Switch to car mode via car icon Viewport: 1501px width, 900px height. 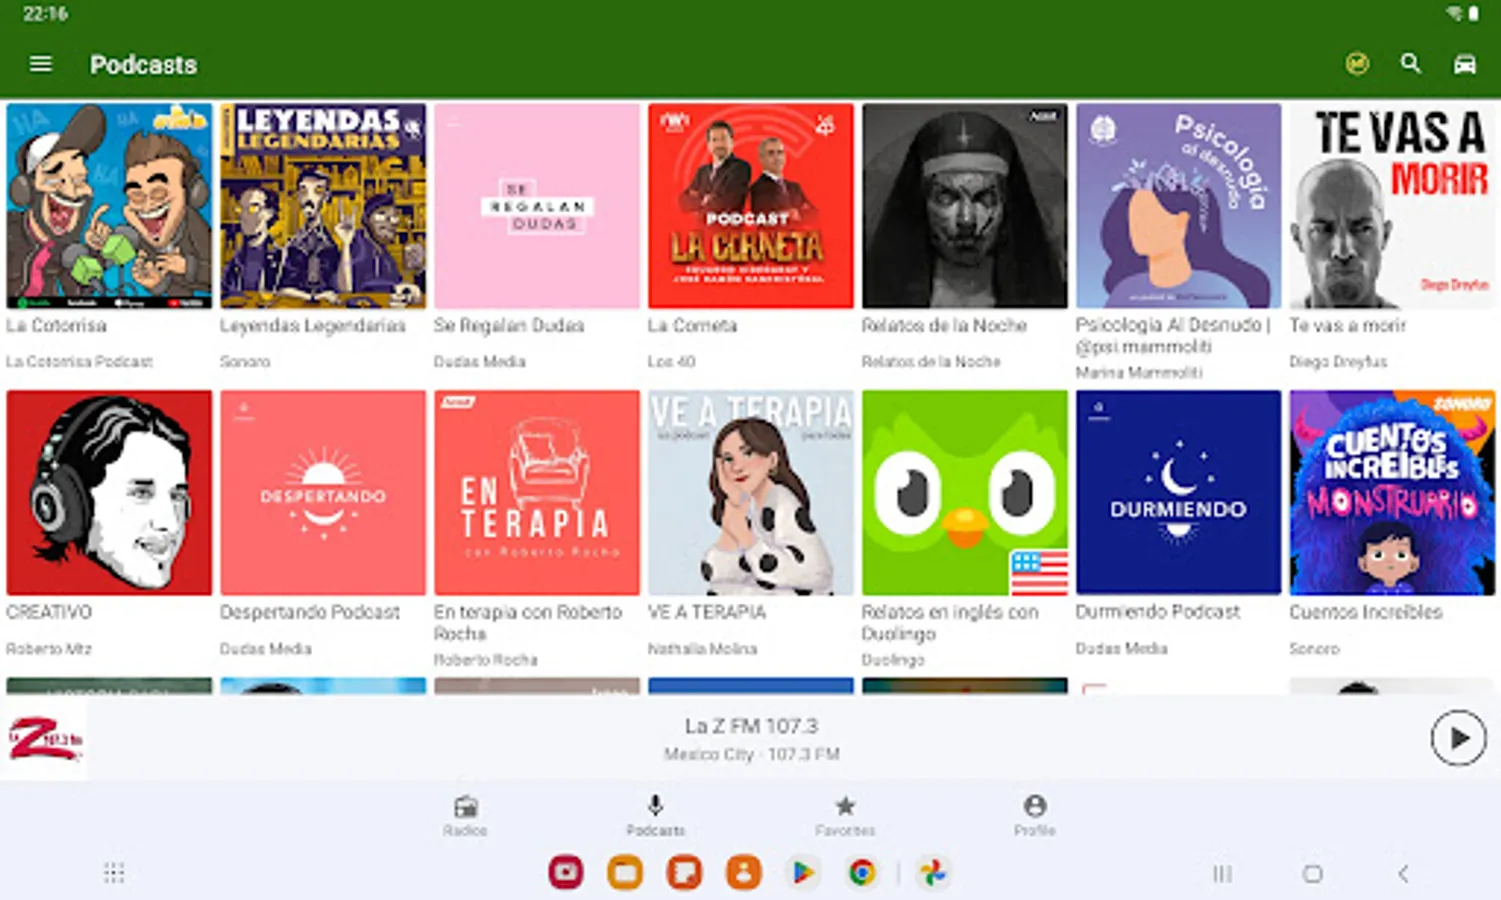(x=1465, y=64)
